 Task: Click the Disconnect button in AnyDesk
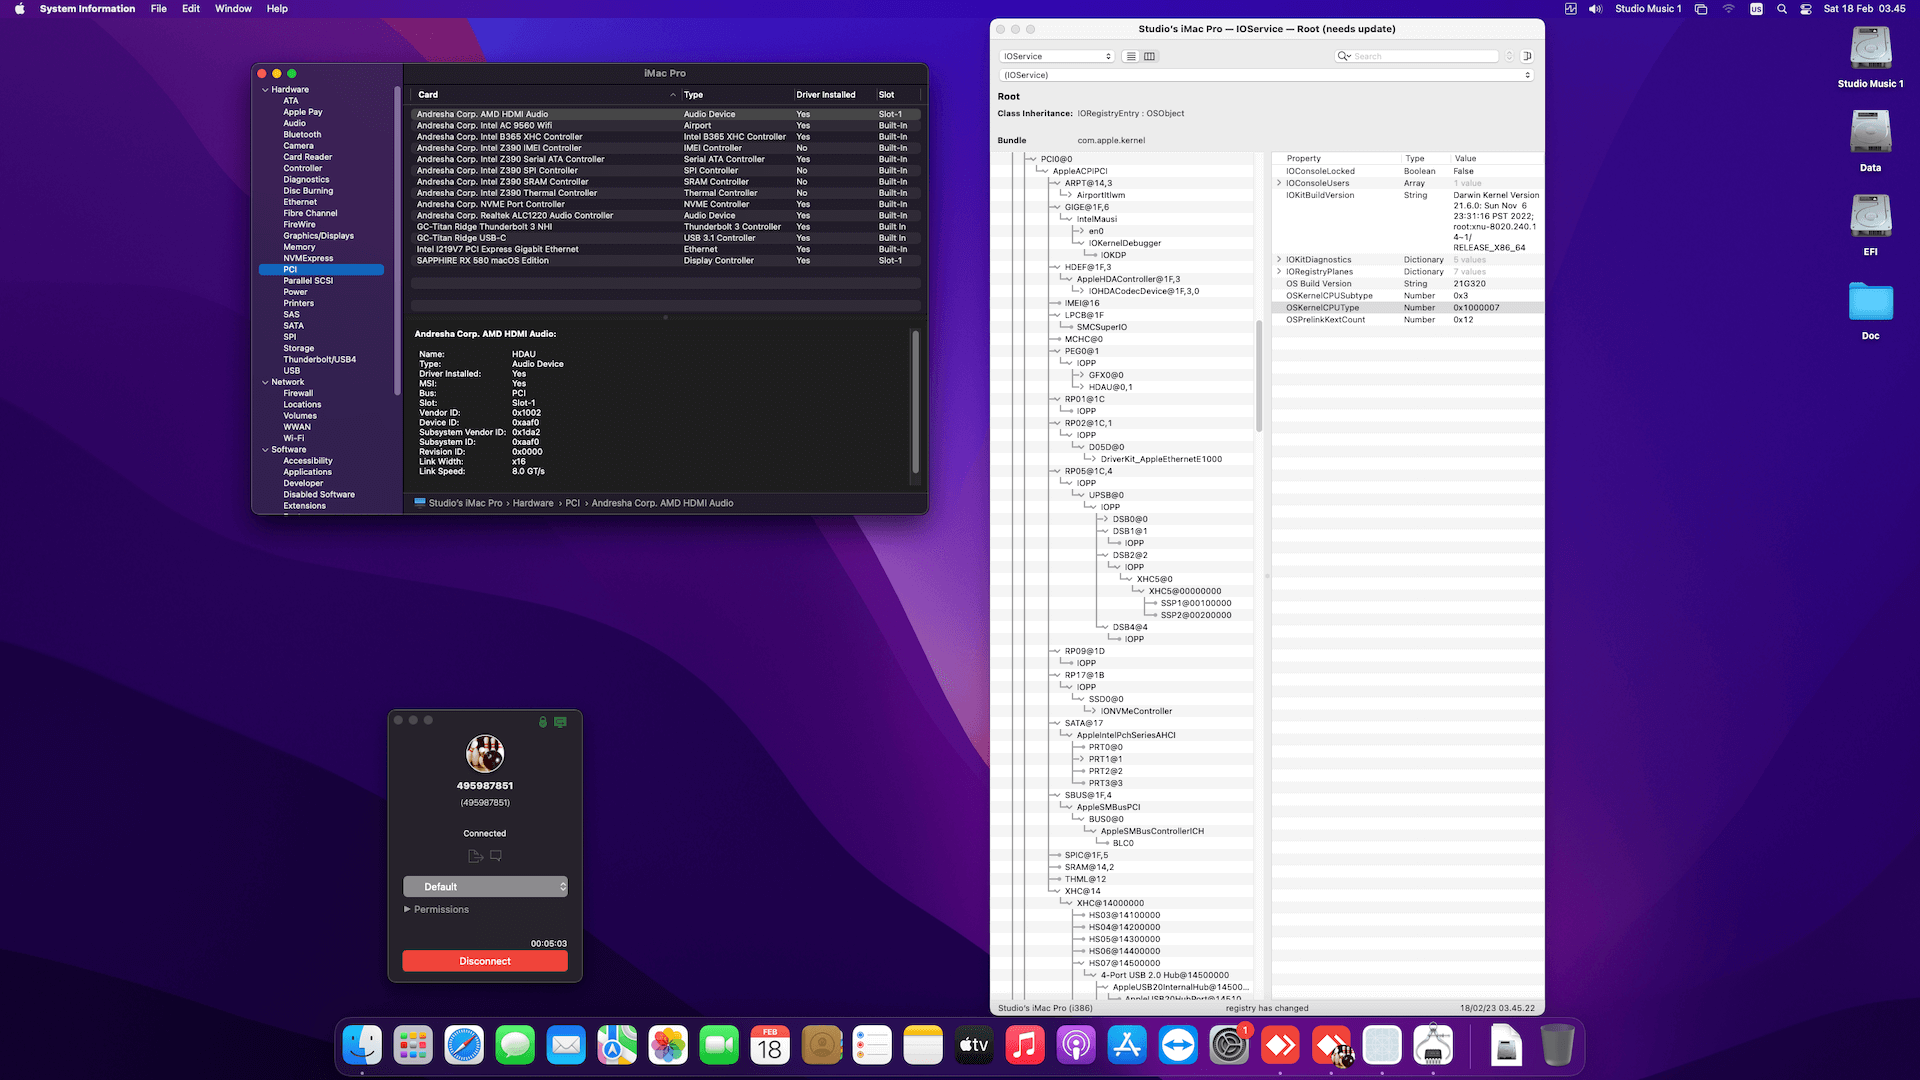(x=484, y=960)
